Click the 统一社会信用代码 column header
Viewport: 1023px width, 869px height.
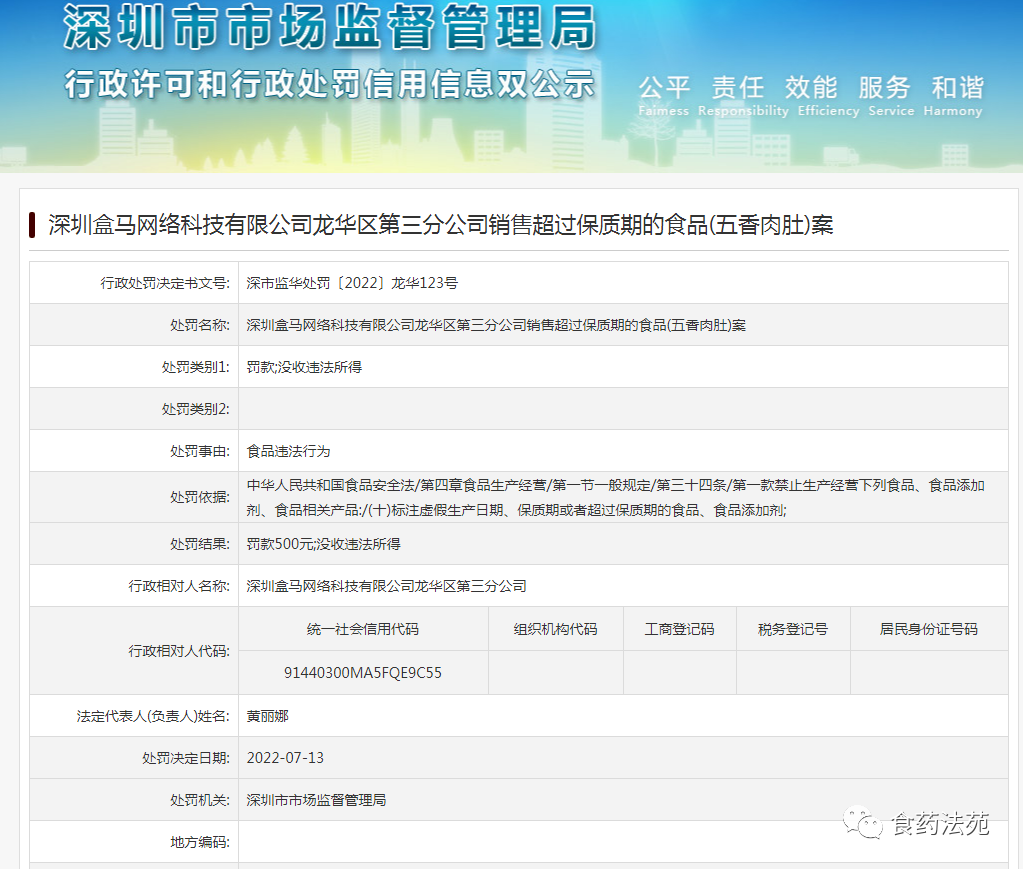(x=363, y=629)
